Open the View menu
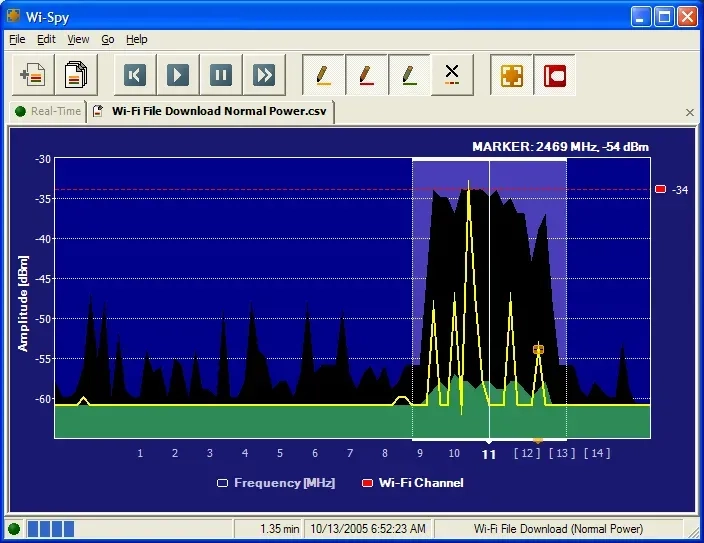The height and width of the screenshot is (543, 704). coord(78,40)
